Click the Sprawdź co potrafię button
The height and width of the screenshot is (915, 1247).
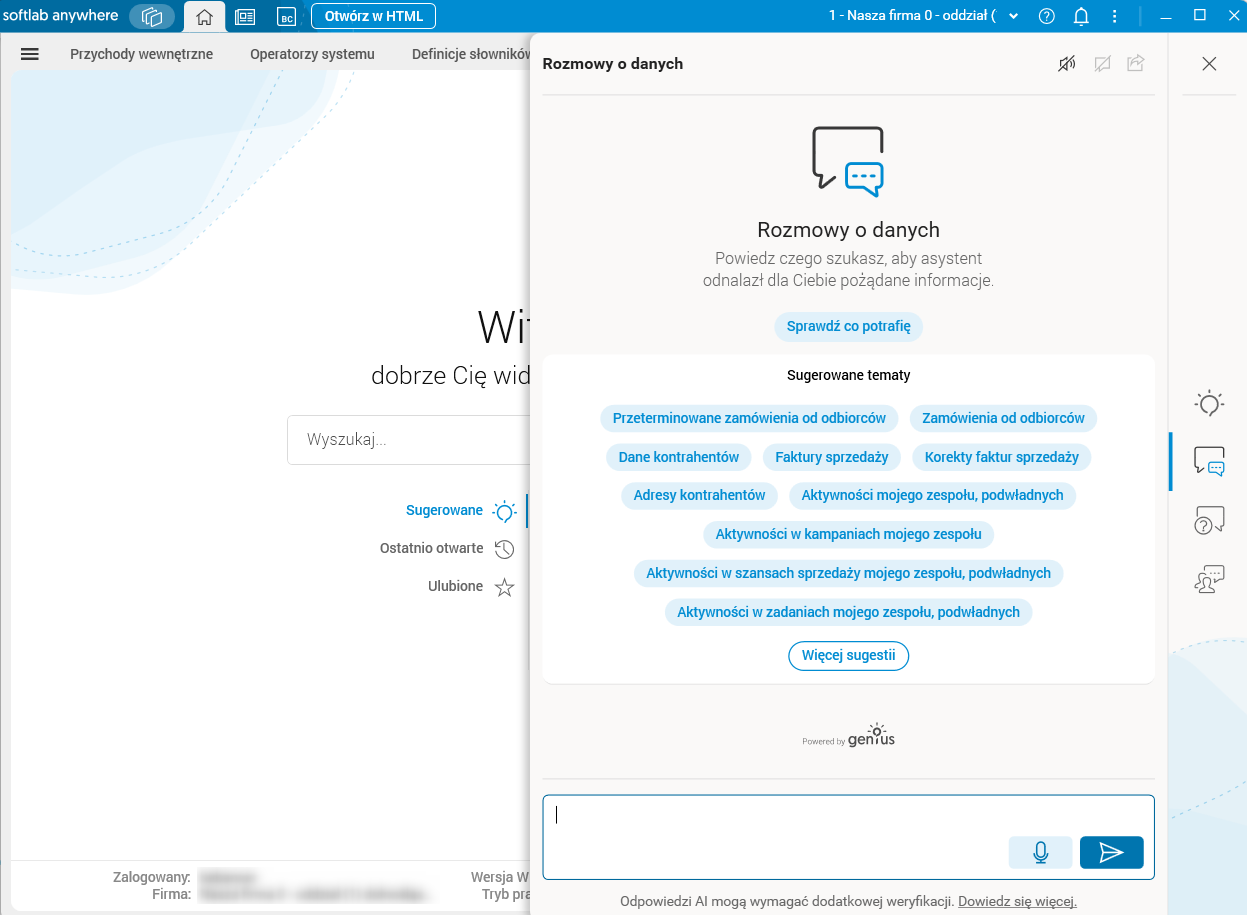click(x=848, y=326)
